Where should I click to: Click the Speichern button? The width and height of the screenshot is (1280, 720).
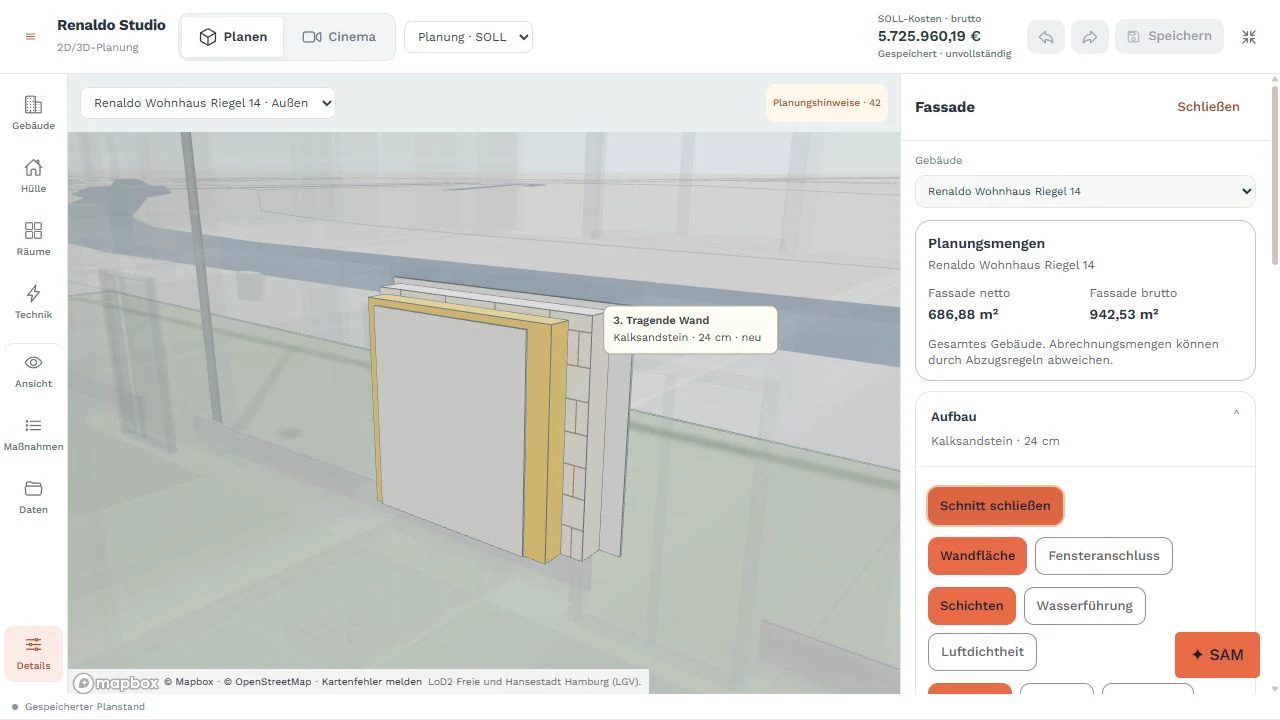click(1169, 37)
